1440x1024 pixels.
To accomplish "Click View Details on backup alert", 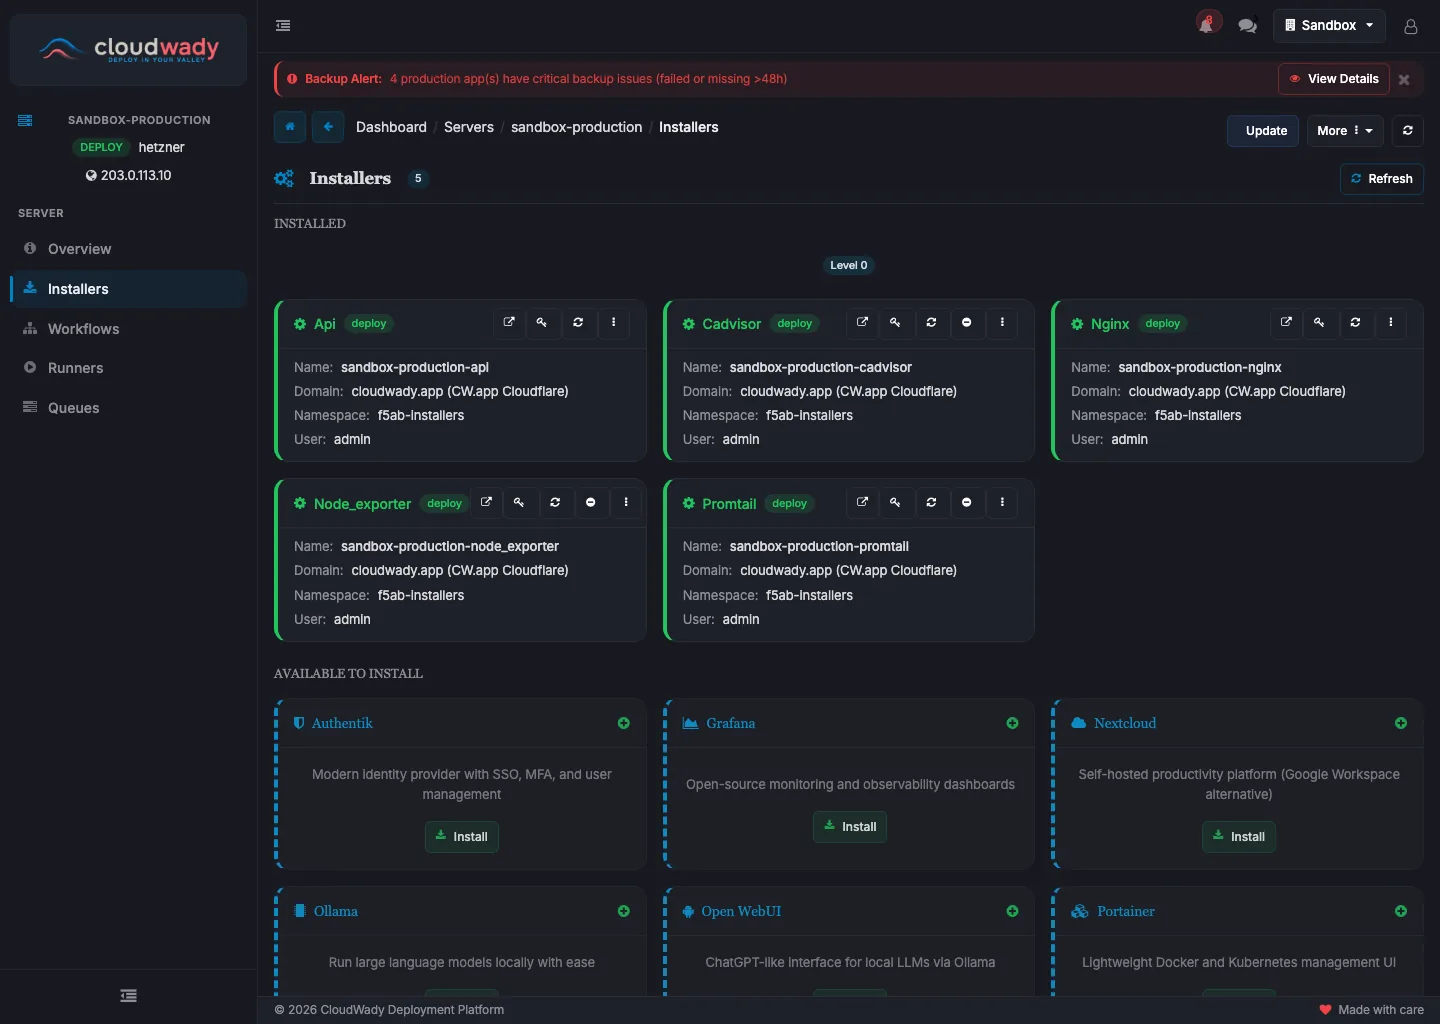I will click(x=1334, y=79).
